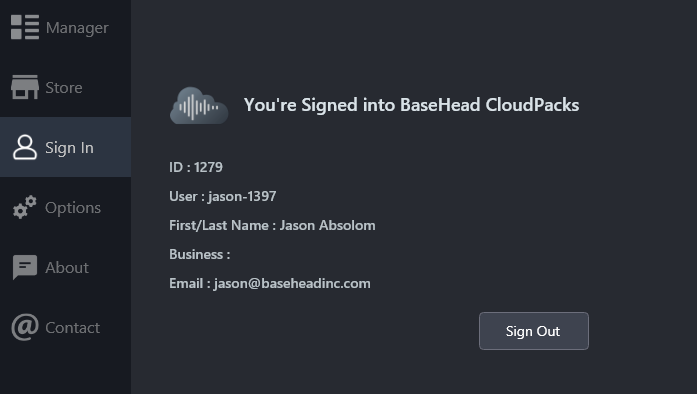Click the About speech bubble icon
697x394 pixels.
(x=25, y=267)
